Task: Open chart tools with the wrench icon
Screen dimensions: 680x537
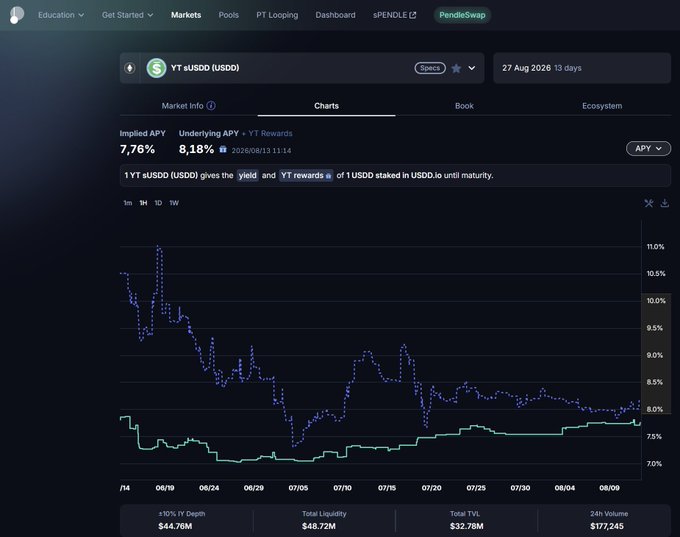Action: 648,203
